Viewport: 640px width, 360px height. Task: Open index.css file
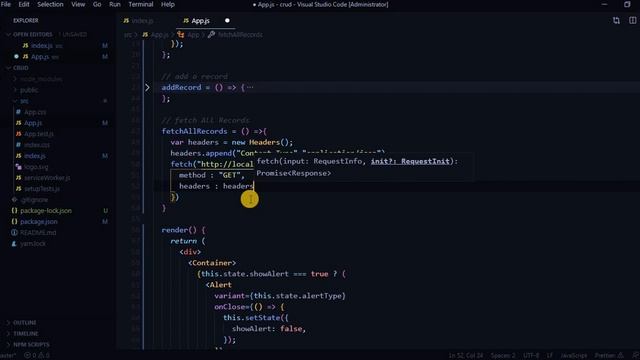37,145
